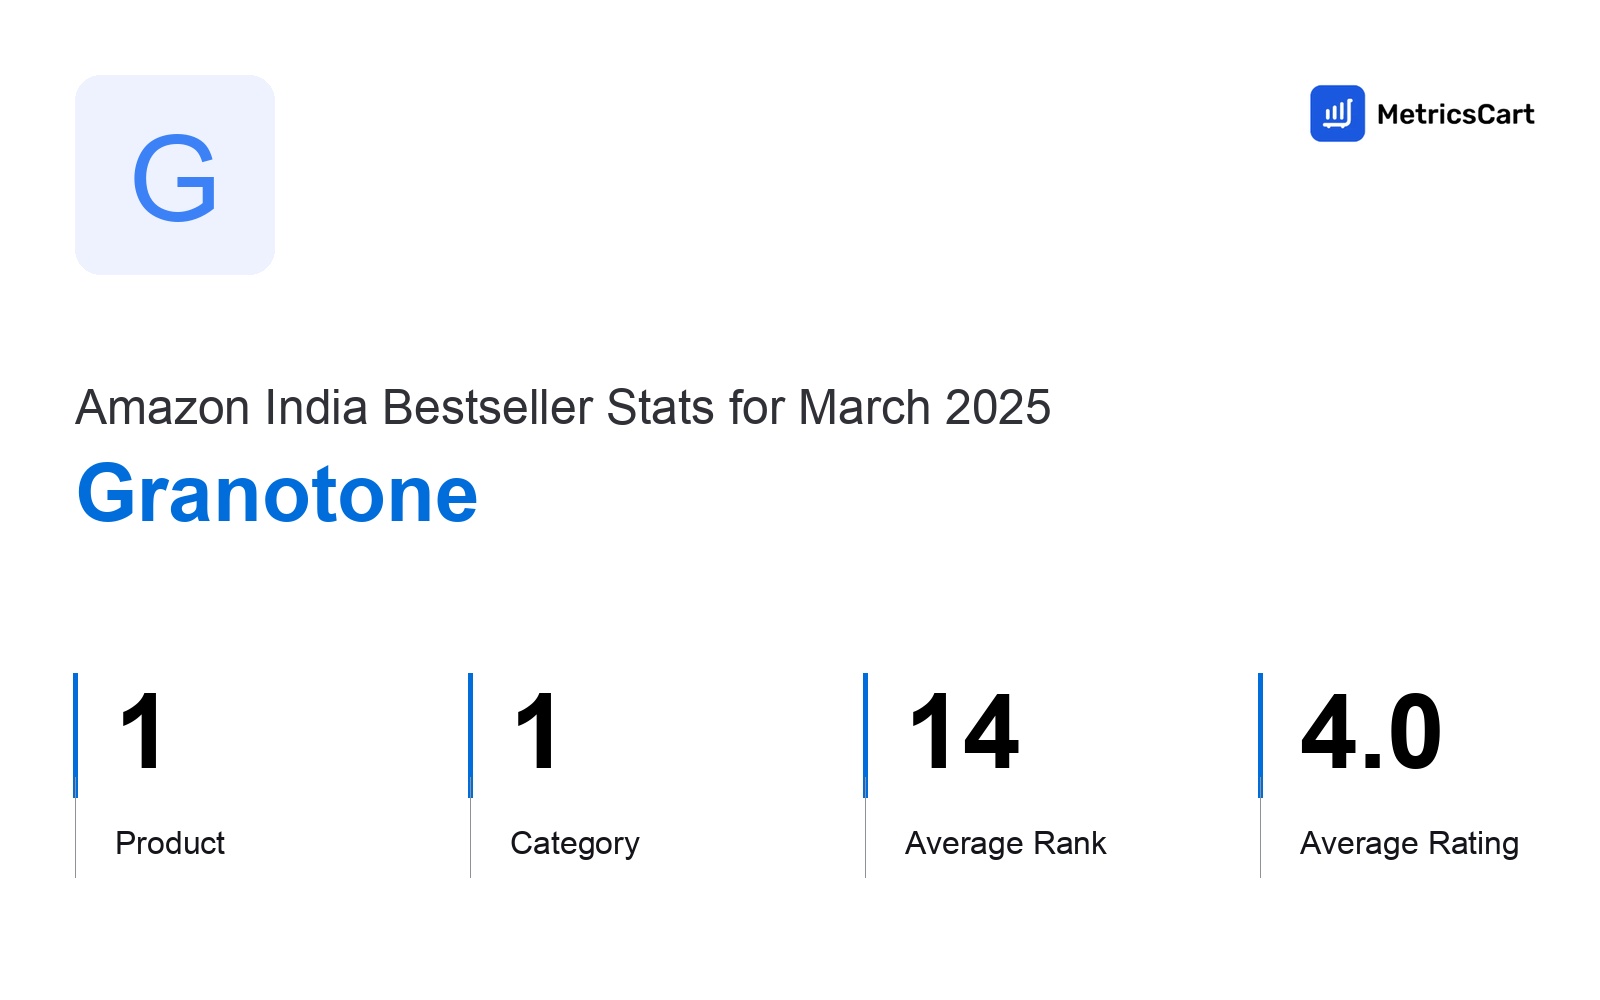1600x1000 pixels.
Task: Click the March 2025 text in heading
Action: click(925, 407)
